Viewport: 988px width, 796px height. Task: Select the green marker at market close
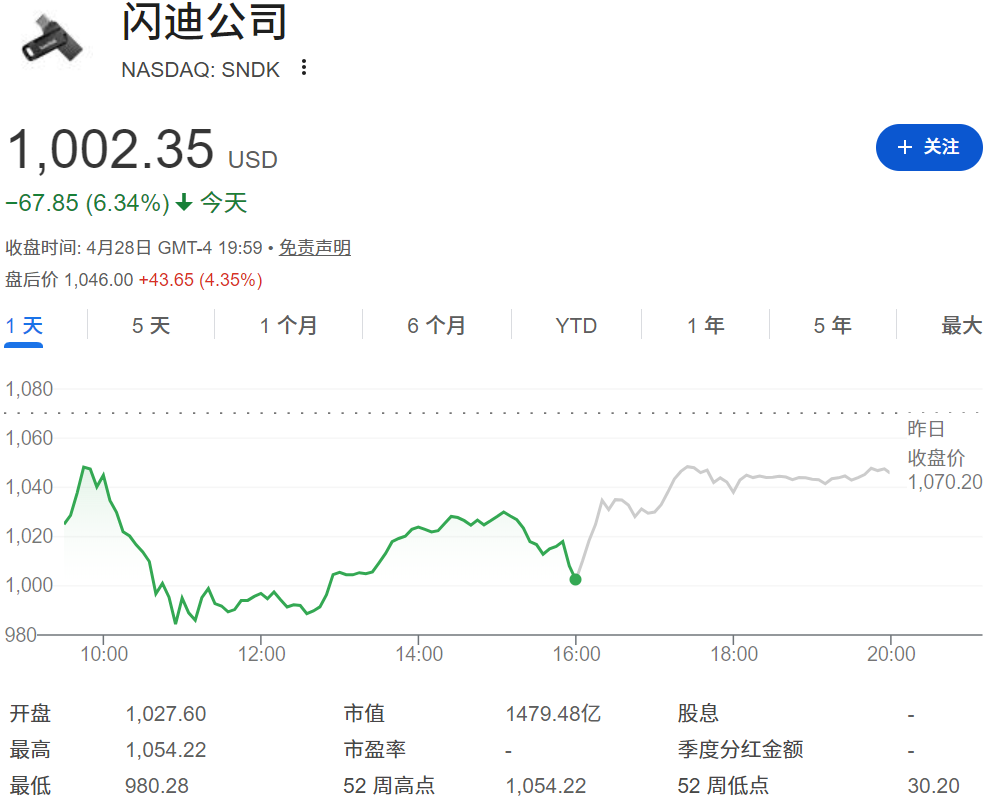(x=576, y=578)
